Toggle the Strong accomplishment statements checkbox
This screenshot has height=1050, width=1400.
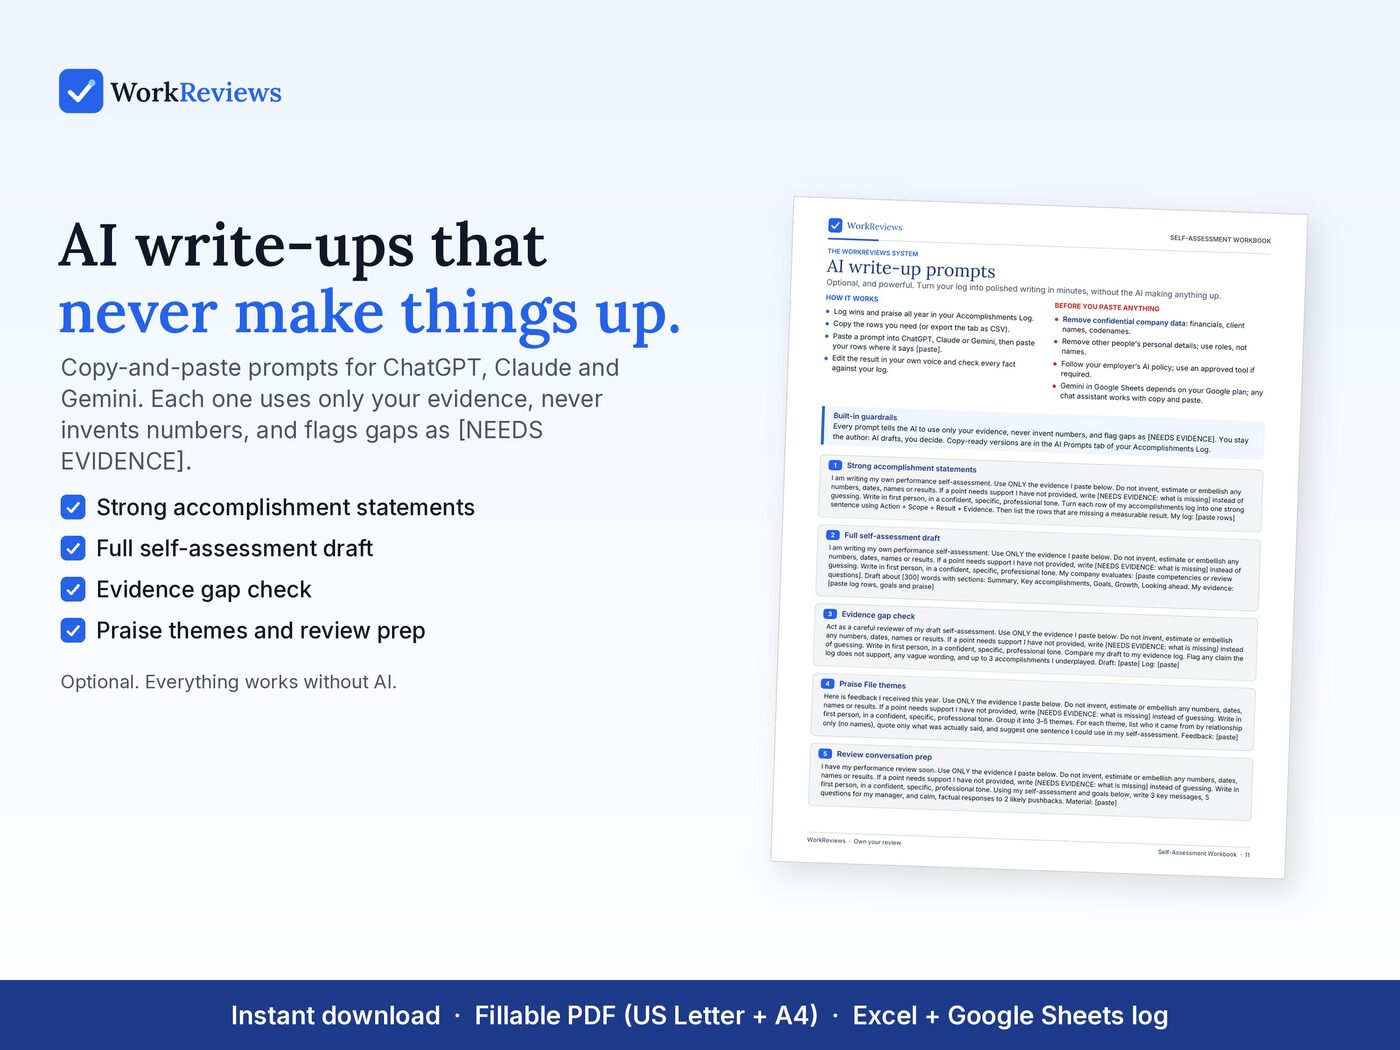point(73,508)
